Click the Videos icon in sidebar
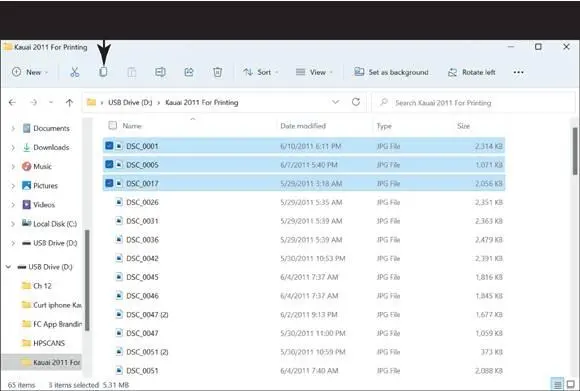This screenshot has height=391, width=580. 26,205
